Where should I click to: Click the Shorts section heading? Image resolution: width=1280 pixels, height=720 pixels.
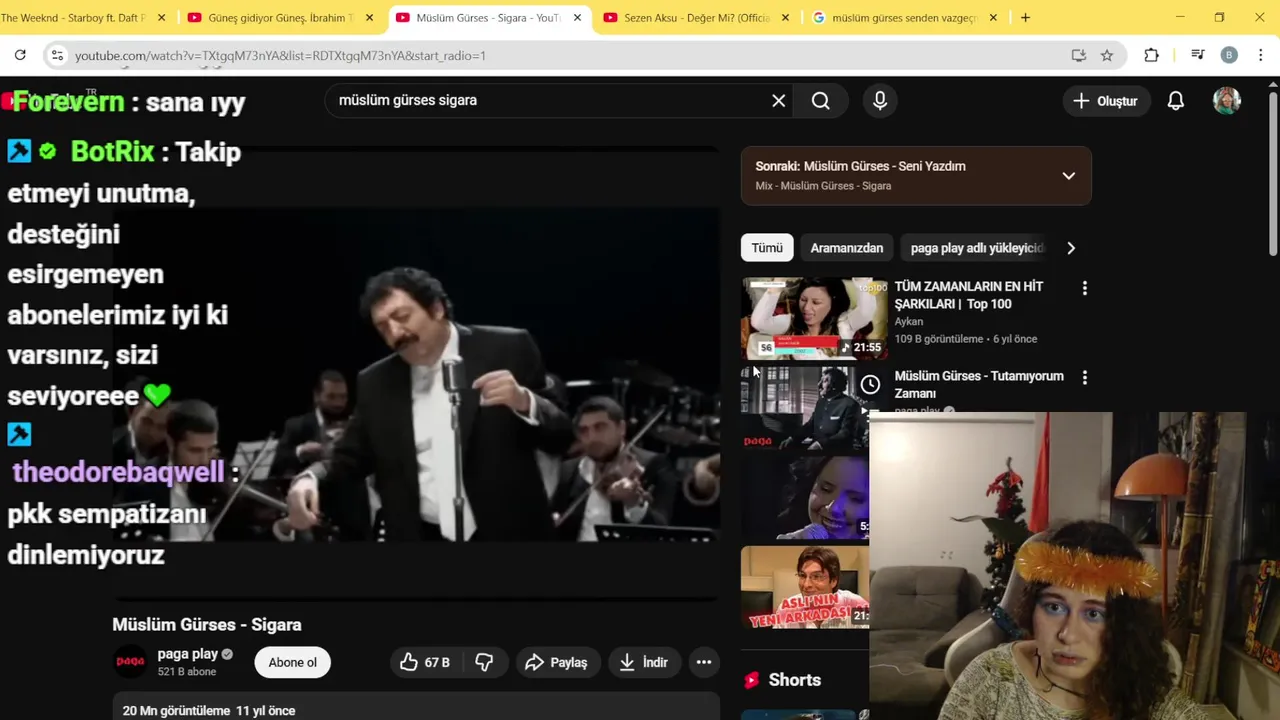(795, 680)
